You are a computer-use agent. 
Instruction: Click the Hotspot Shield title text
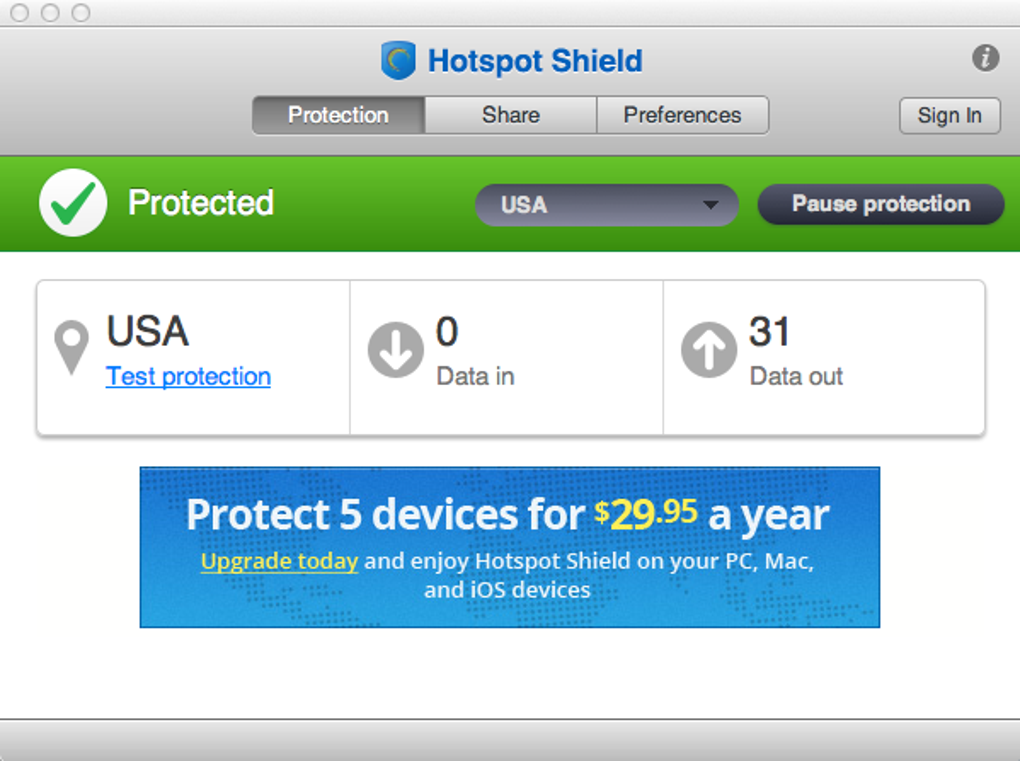534,61
